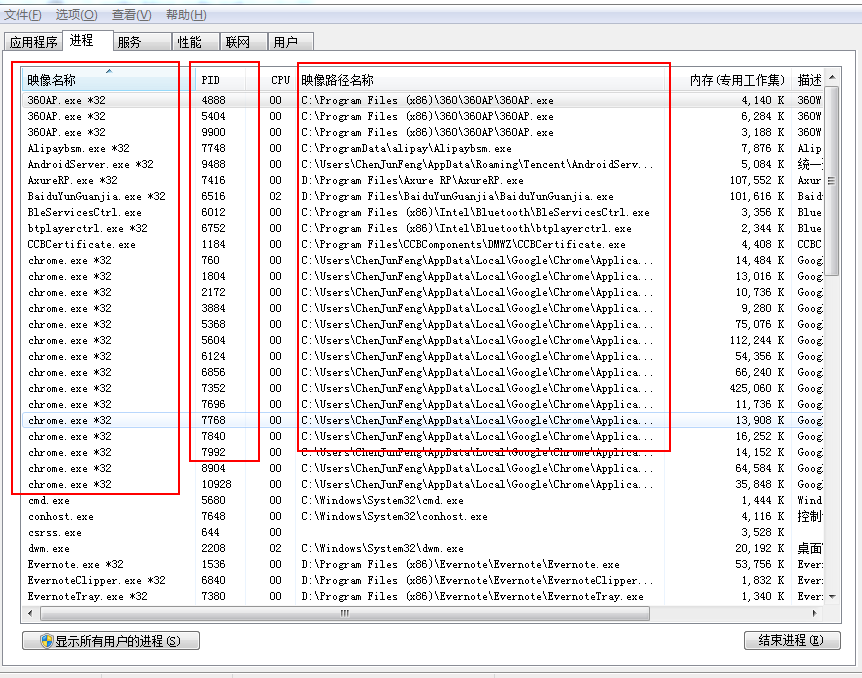Select the BaiduYunGuanjia.exe *32 process
The width and height of the screenshot is (862, 678).
(422, 196)
